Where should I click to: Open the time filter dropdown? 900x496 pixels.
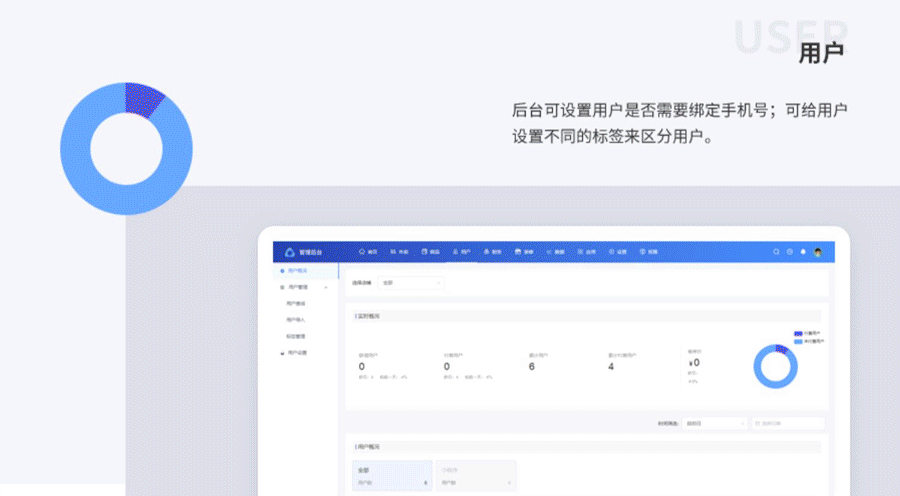click(x=714, y=423)
